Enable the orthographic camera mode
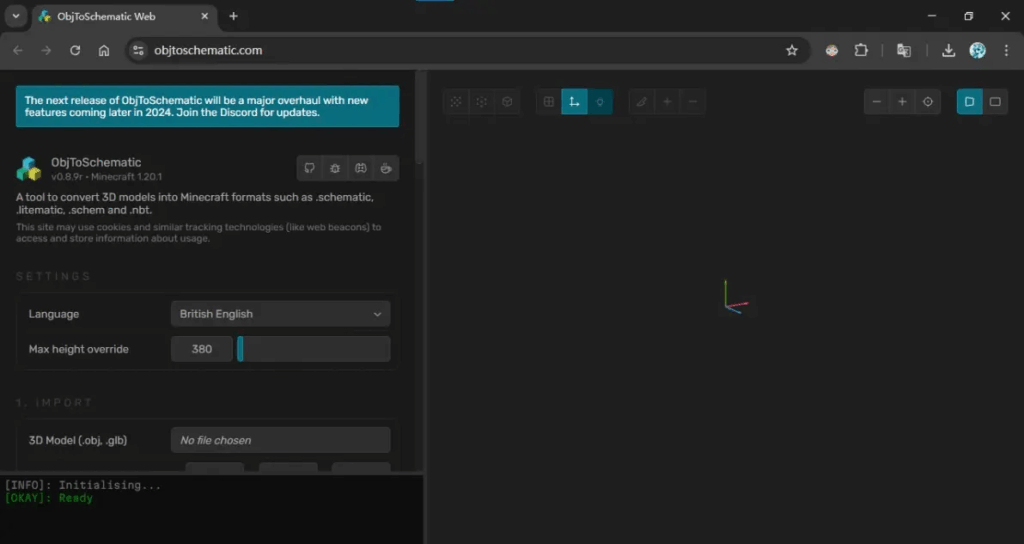 995,102
